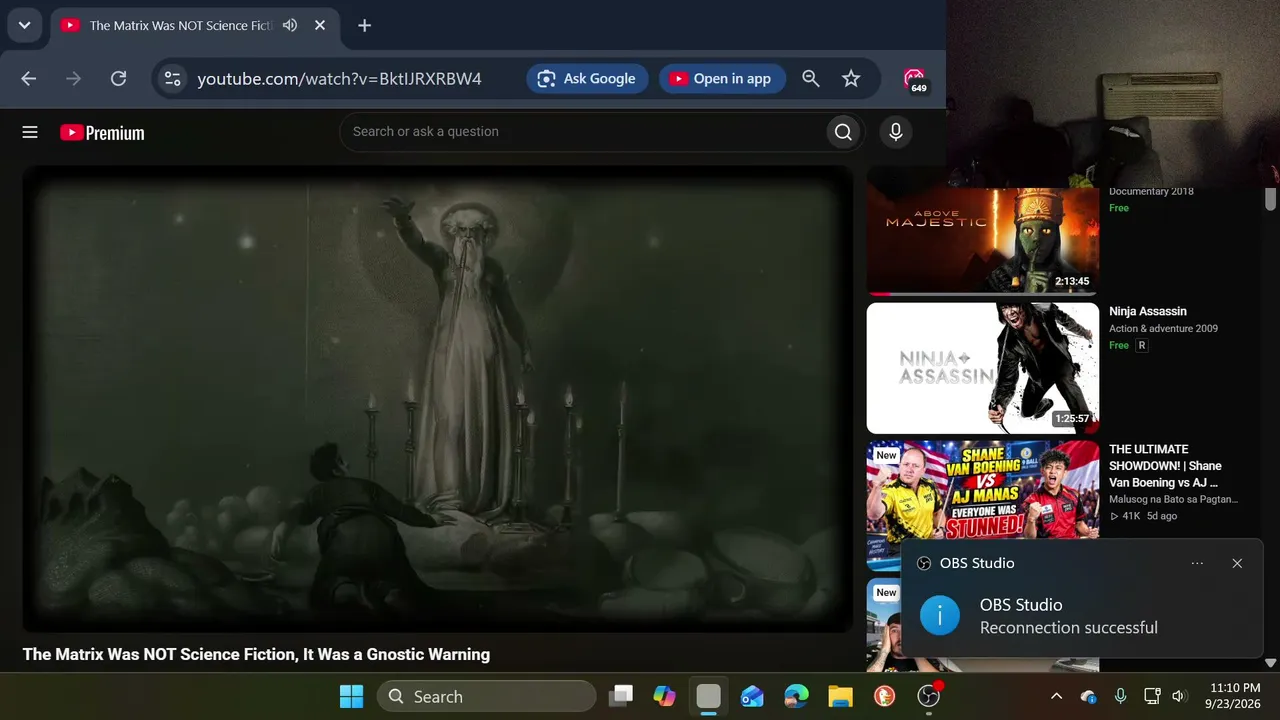The height and width of the screenshot is (720, 1280).
Task: Click the OBS "Reconnection successful" message
Action: pyautogui.click(x=1068, y=628)
